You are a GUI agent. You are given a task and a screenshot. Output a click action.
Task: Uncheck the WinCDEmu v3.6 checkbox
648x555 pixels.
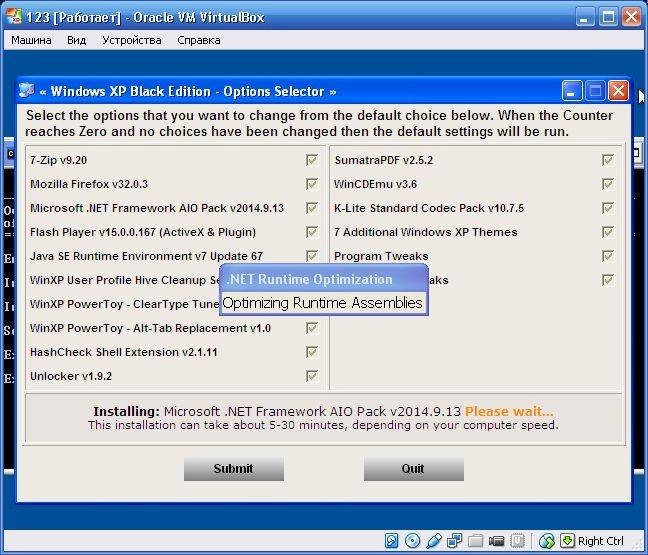tap(608, 184)
